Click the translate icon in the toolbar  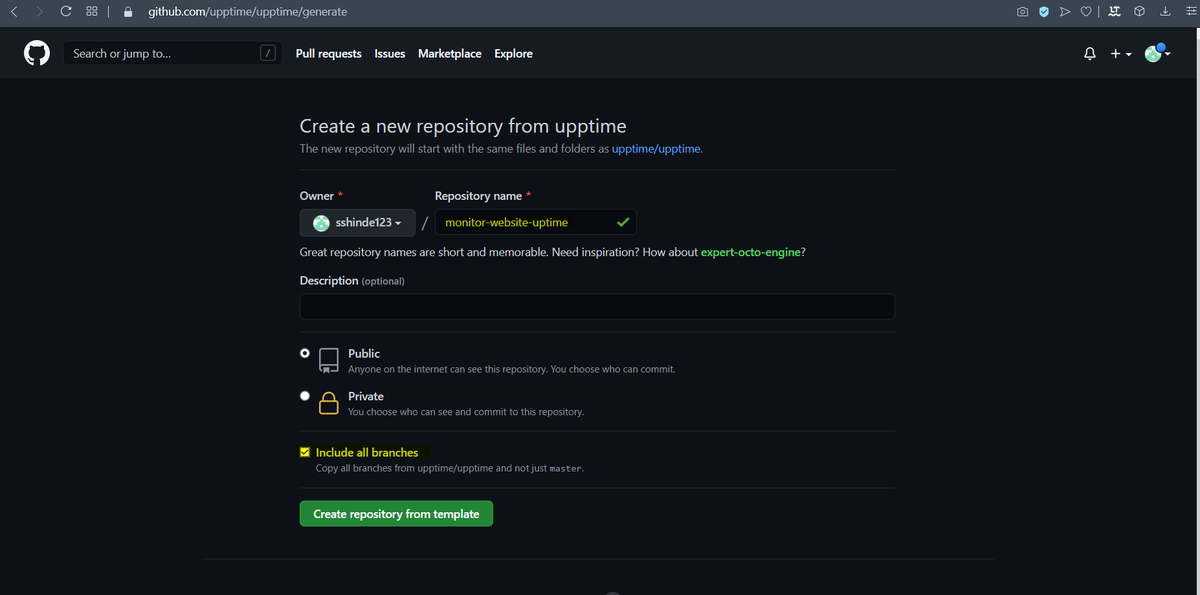(x=1114, y=11)
